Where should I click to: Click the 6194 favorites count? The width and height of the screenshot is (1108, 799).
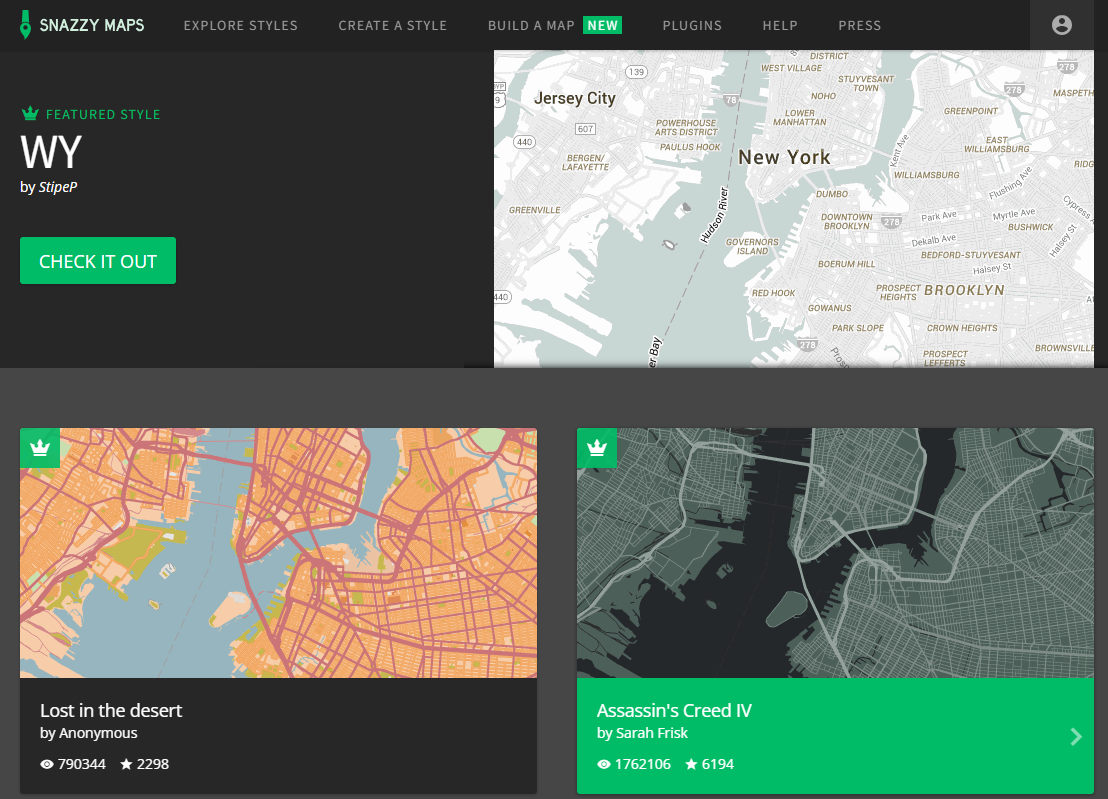coord(718,764)
